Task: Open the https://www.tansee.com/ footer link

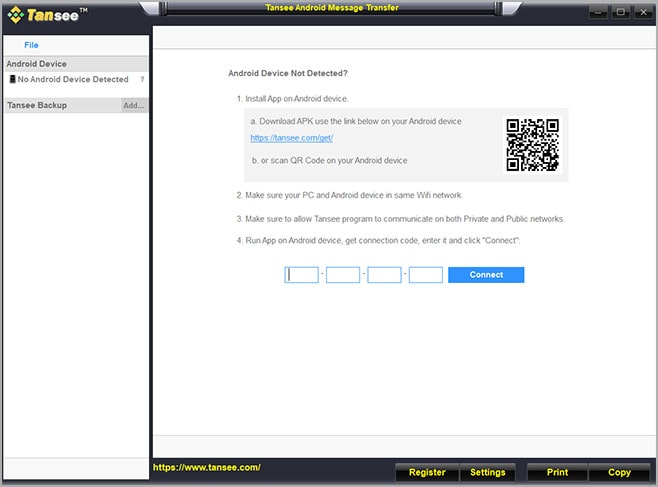Action: click(x=206, y=467)
